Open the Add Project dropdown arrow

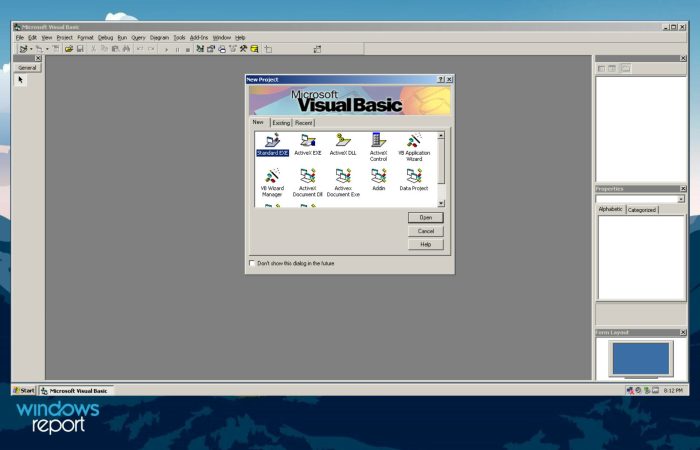point(31,49)
